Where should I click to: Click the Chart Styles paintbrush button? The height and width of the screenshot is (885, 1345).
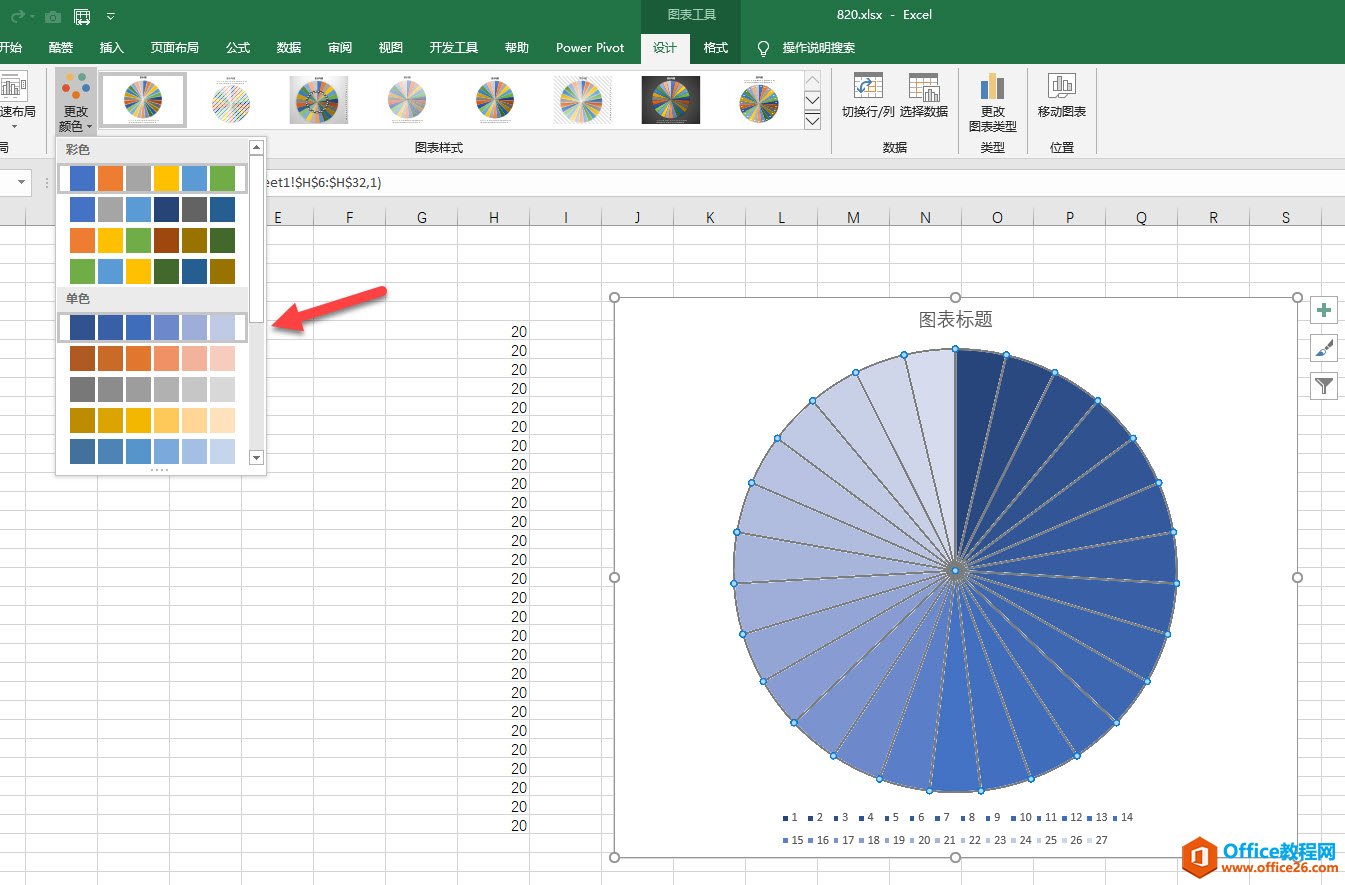(1324, 348)
